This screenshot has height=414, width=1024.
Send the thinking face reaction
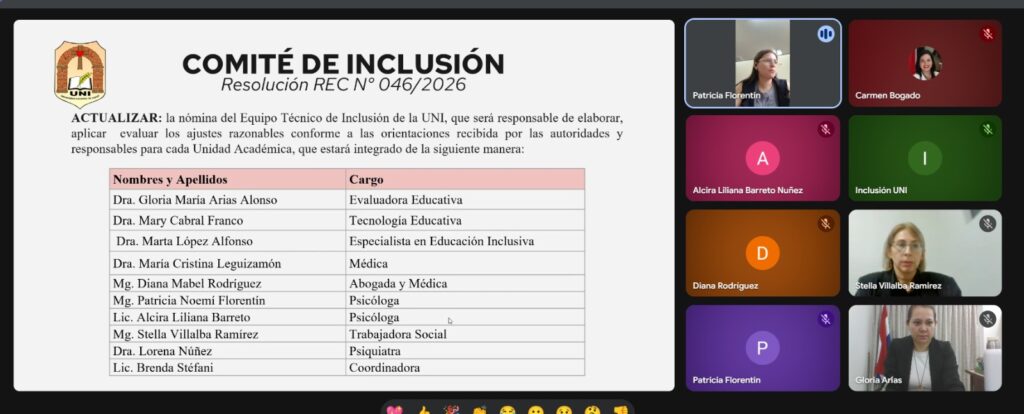coord(591,410)
